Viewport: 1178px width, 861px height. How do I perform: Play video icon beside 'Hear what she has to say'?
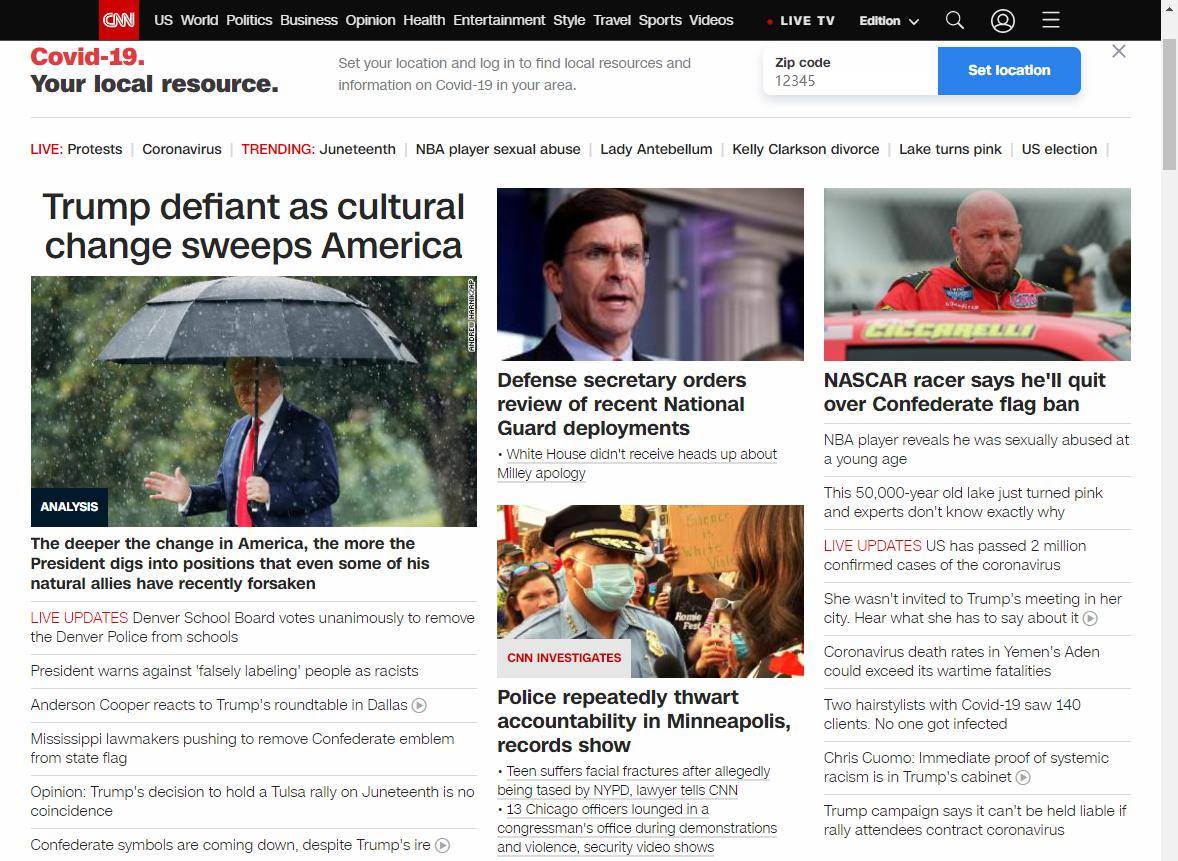point(1089,618)
